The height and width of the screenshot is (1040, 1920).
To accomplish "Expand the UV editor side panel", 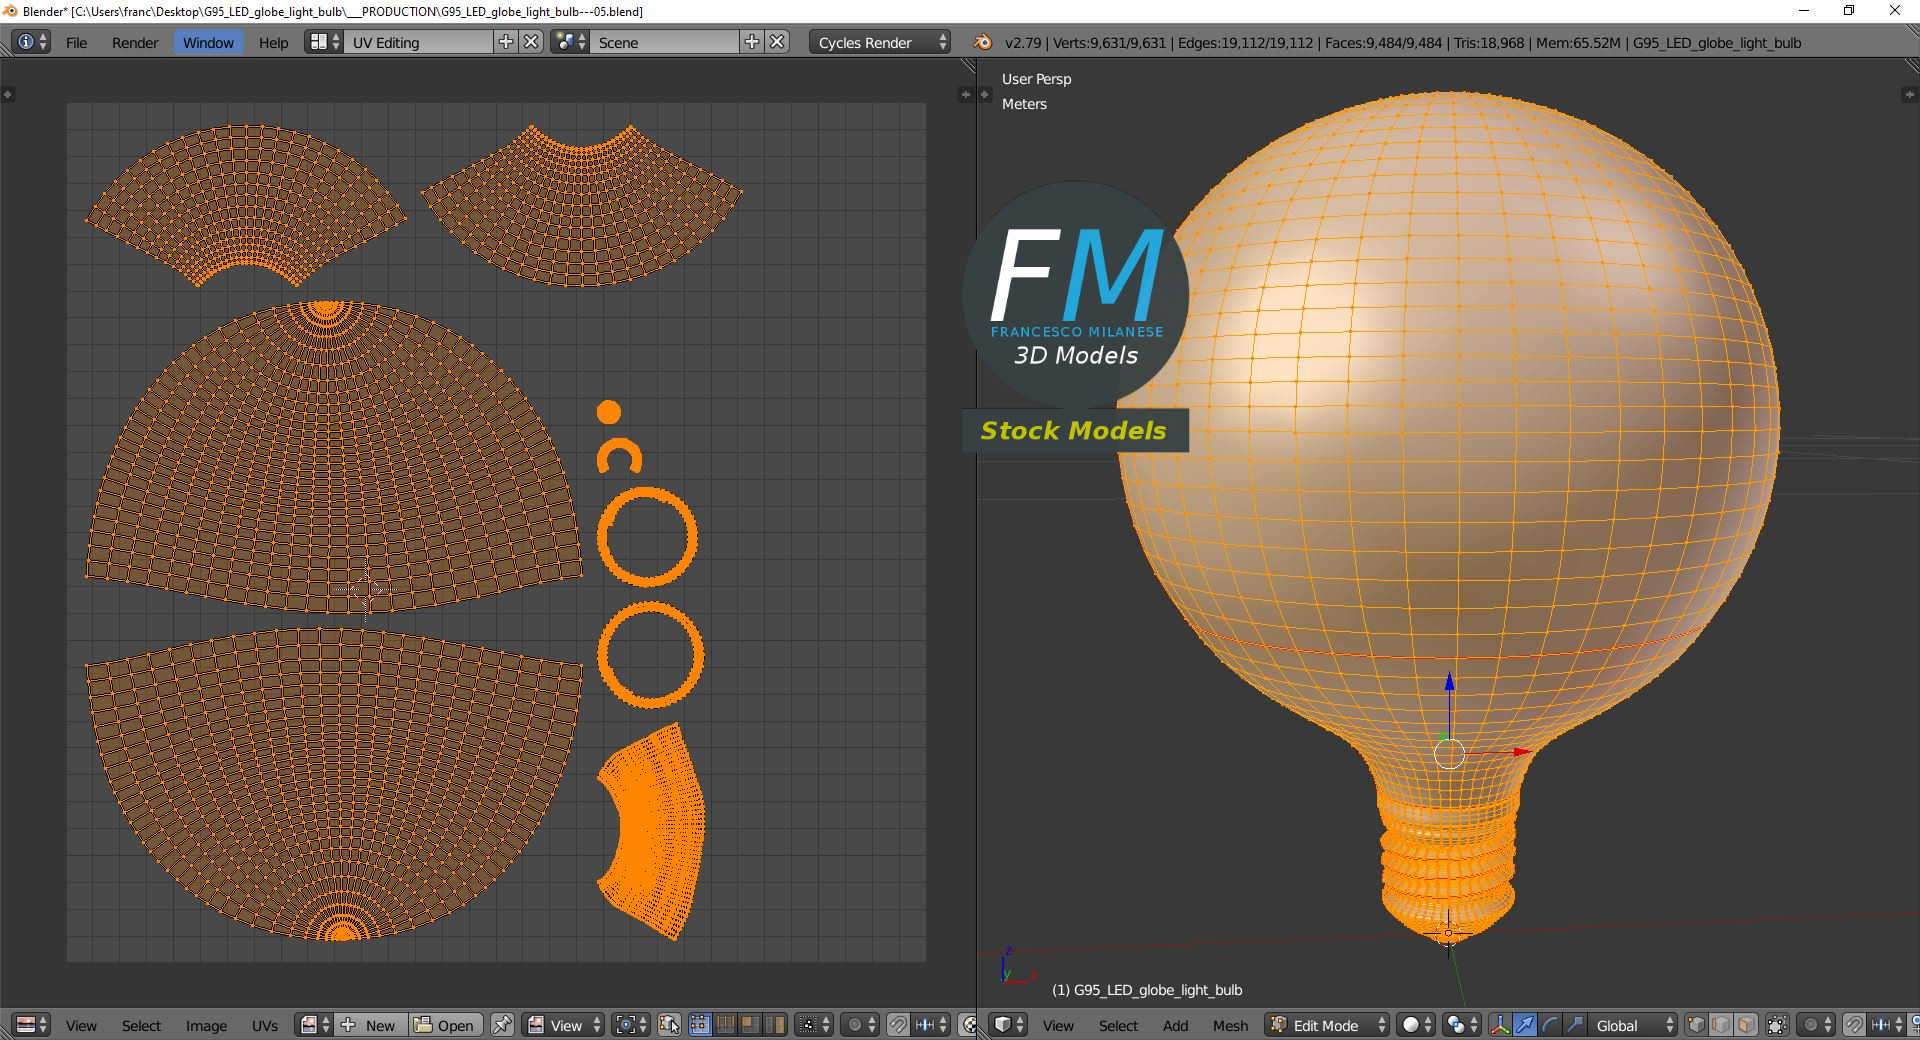I will pyautogui.click(x=965, y=94).
